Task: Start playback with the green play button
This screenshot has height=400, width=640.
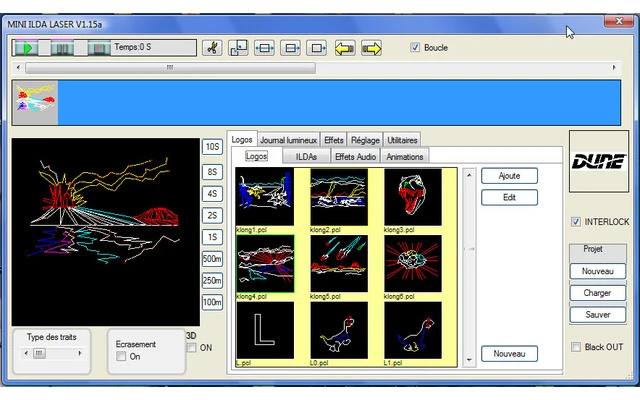Action: (26, 48)
